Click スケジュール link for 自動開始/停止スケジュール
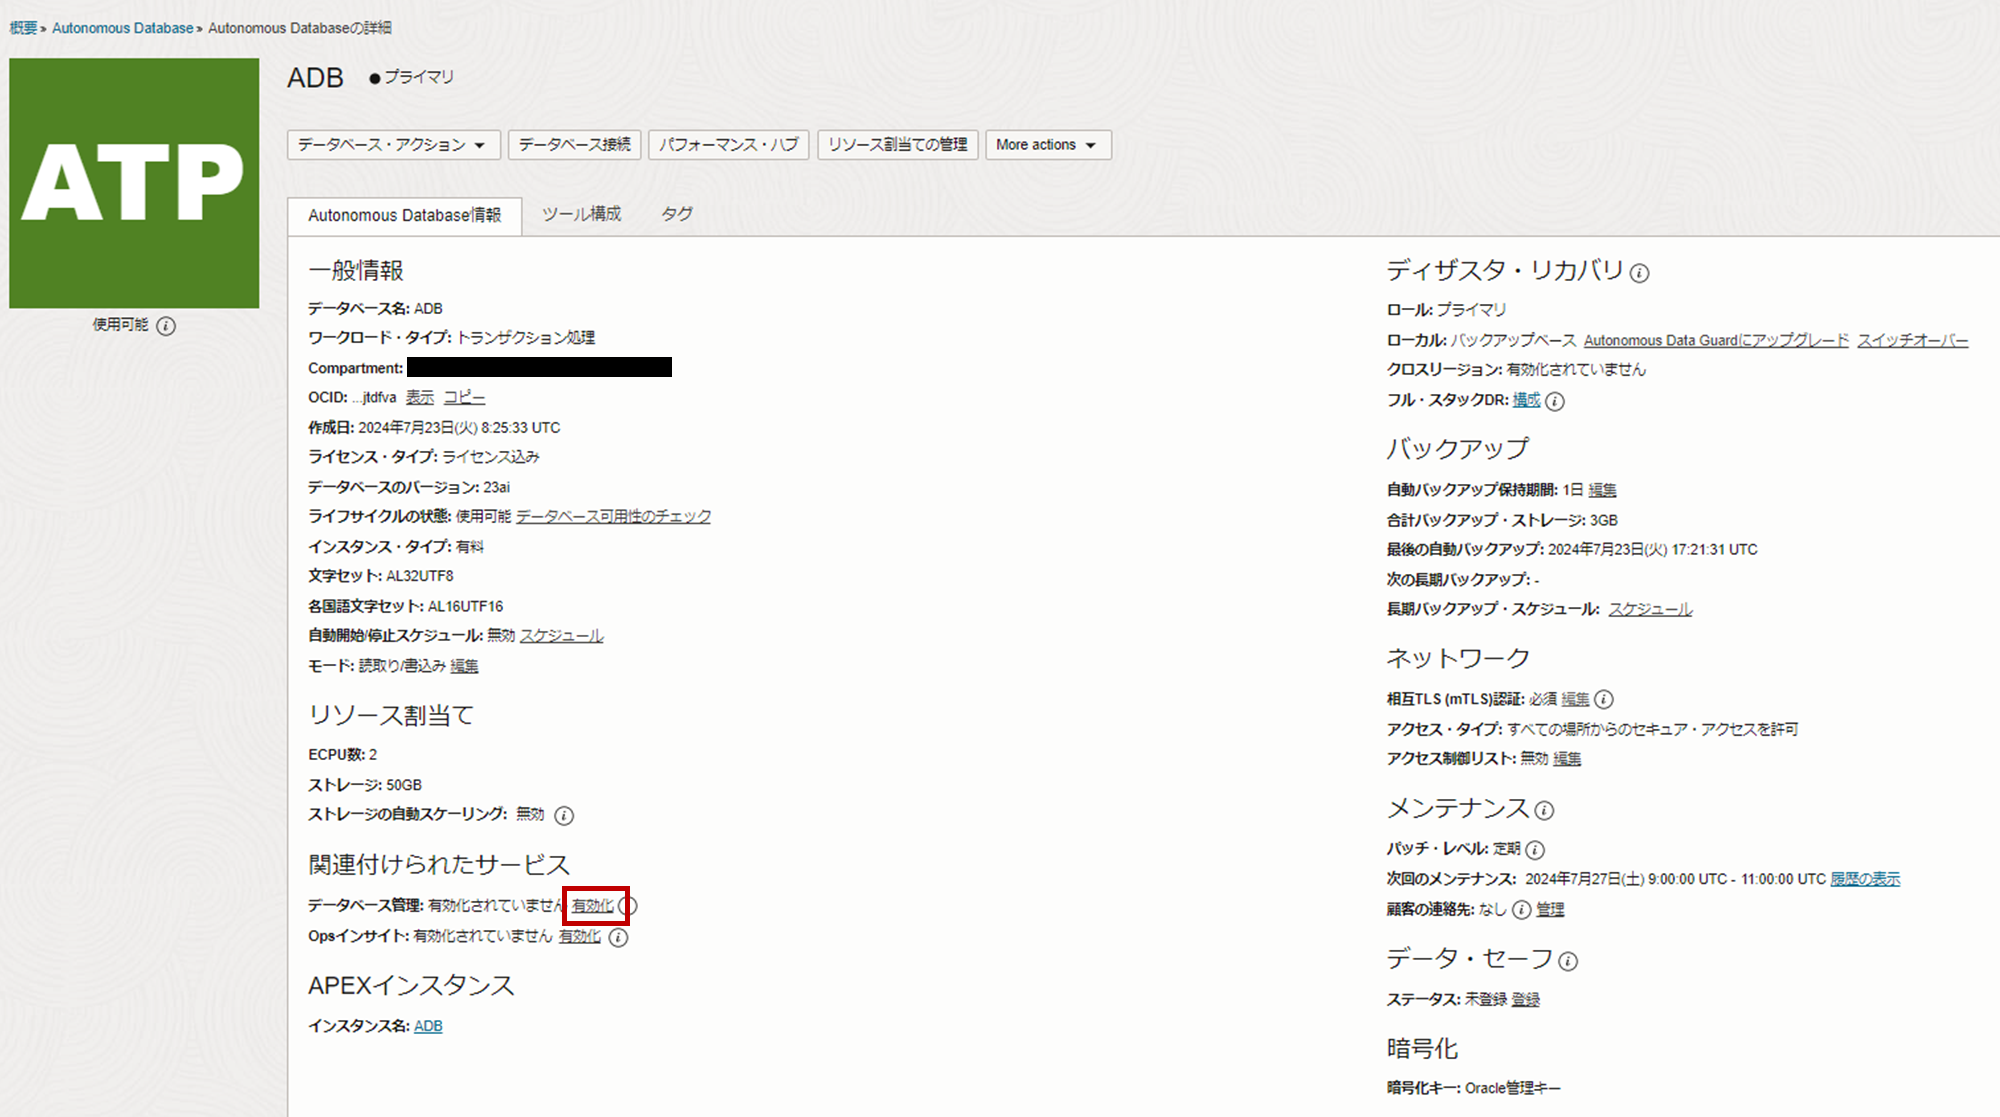The image size is (2000, 1117). click(x=561, y=636)
